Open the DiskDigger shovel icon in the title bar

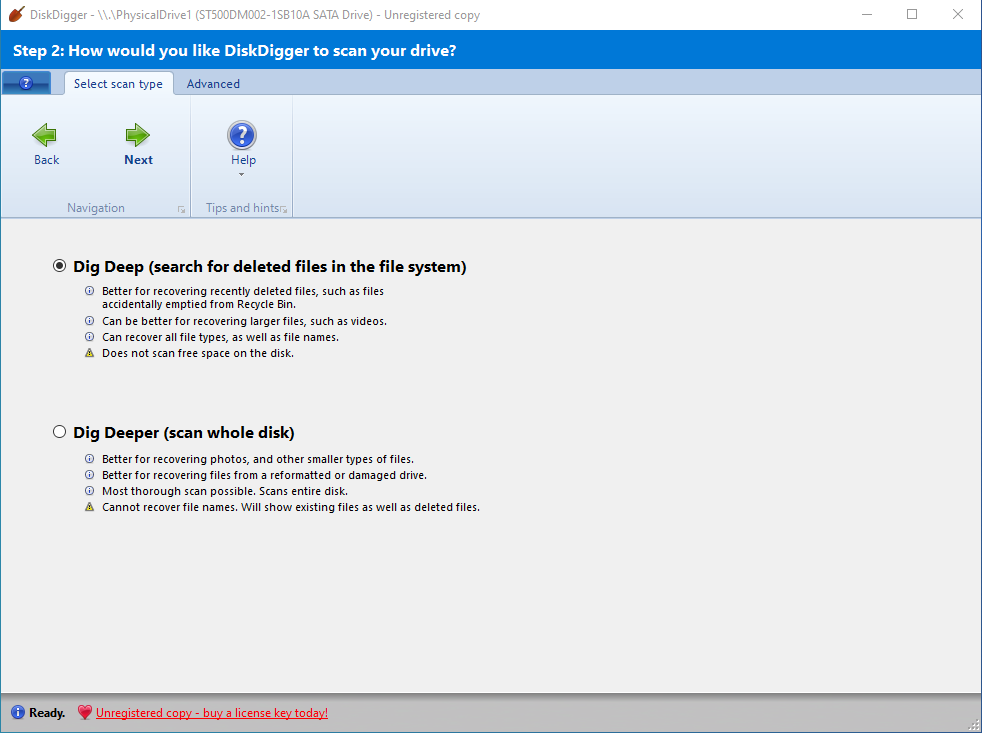(16, 14)
